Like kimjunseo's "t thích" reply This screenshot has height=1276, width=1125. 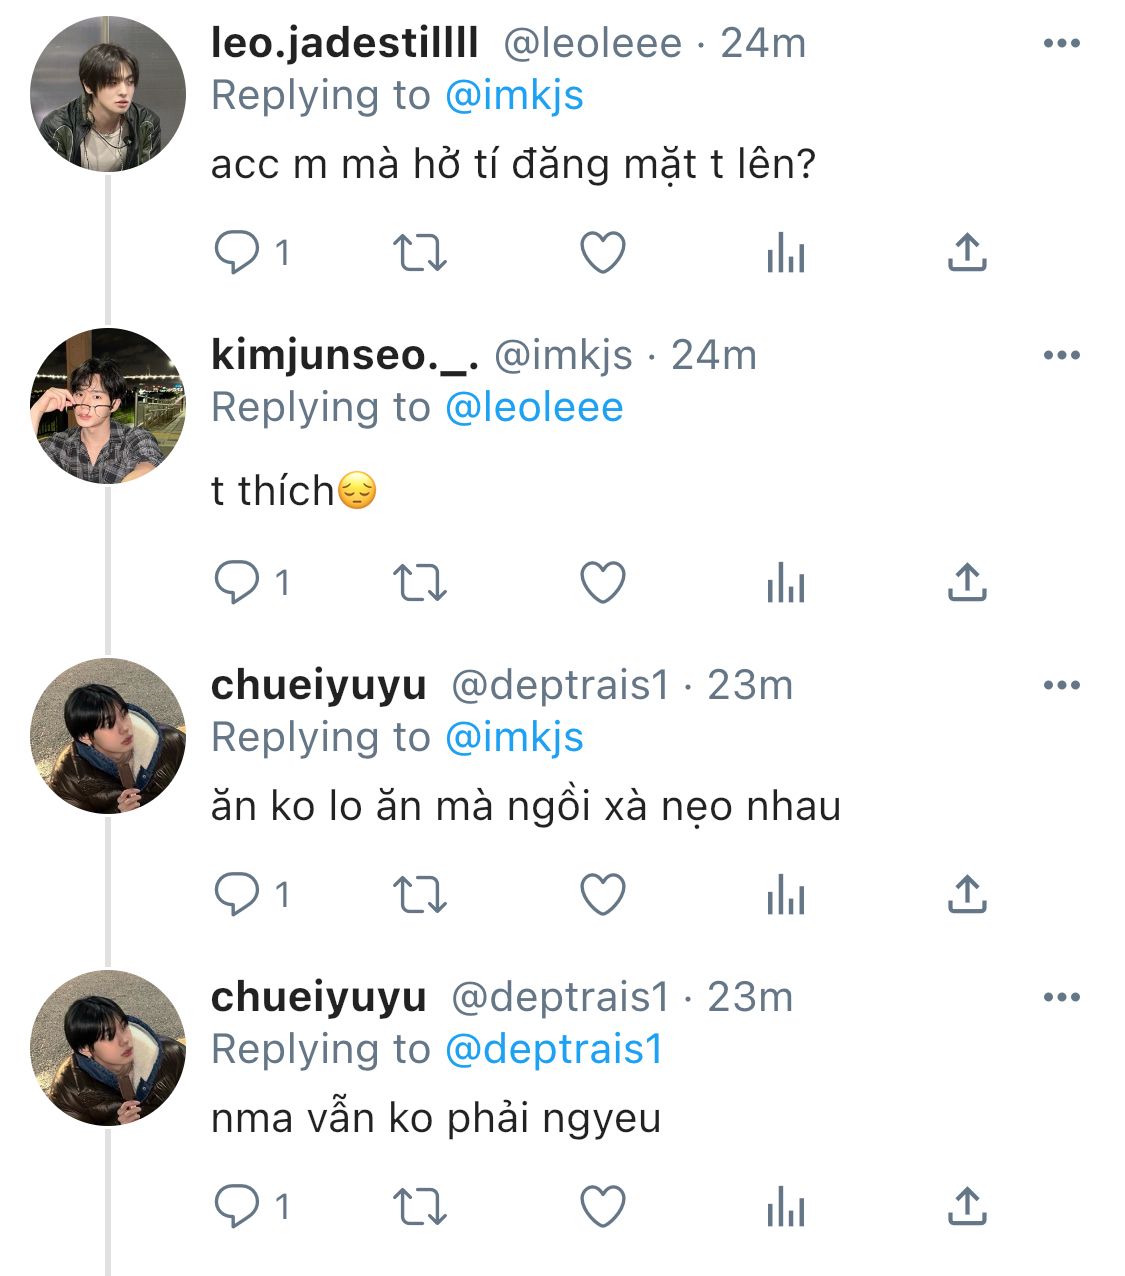(x=603, y=583)
